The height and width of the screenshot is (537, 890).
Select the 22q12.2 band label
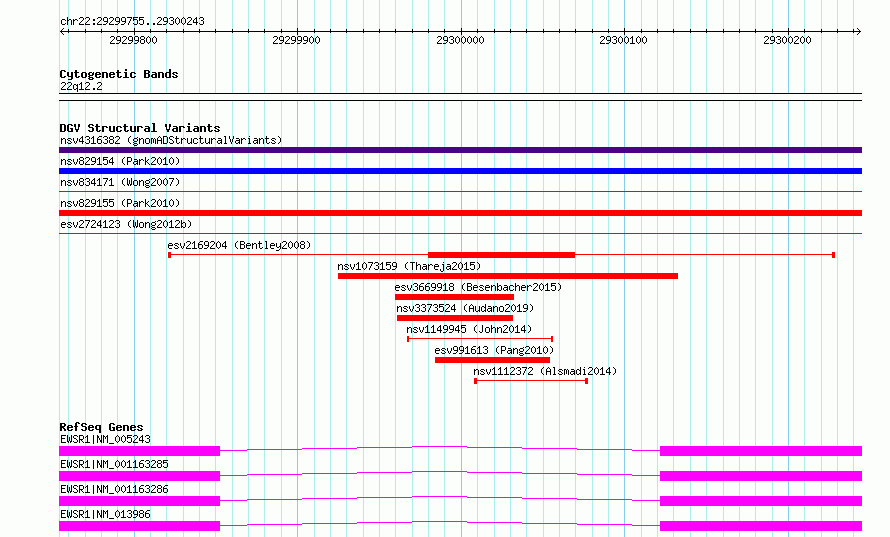(x=81, y=86)
